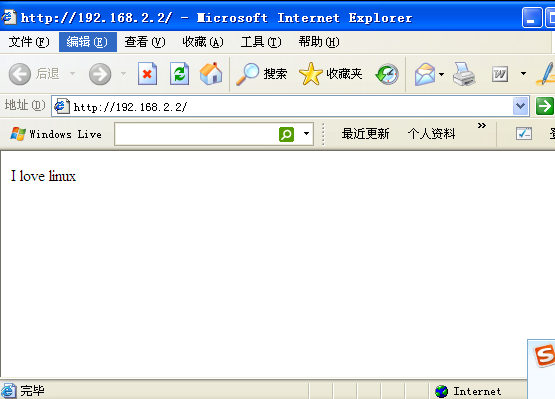Open the address bar URL dropdown
Screen dimensions: 555x399
(x=520, y=106)
